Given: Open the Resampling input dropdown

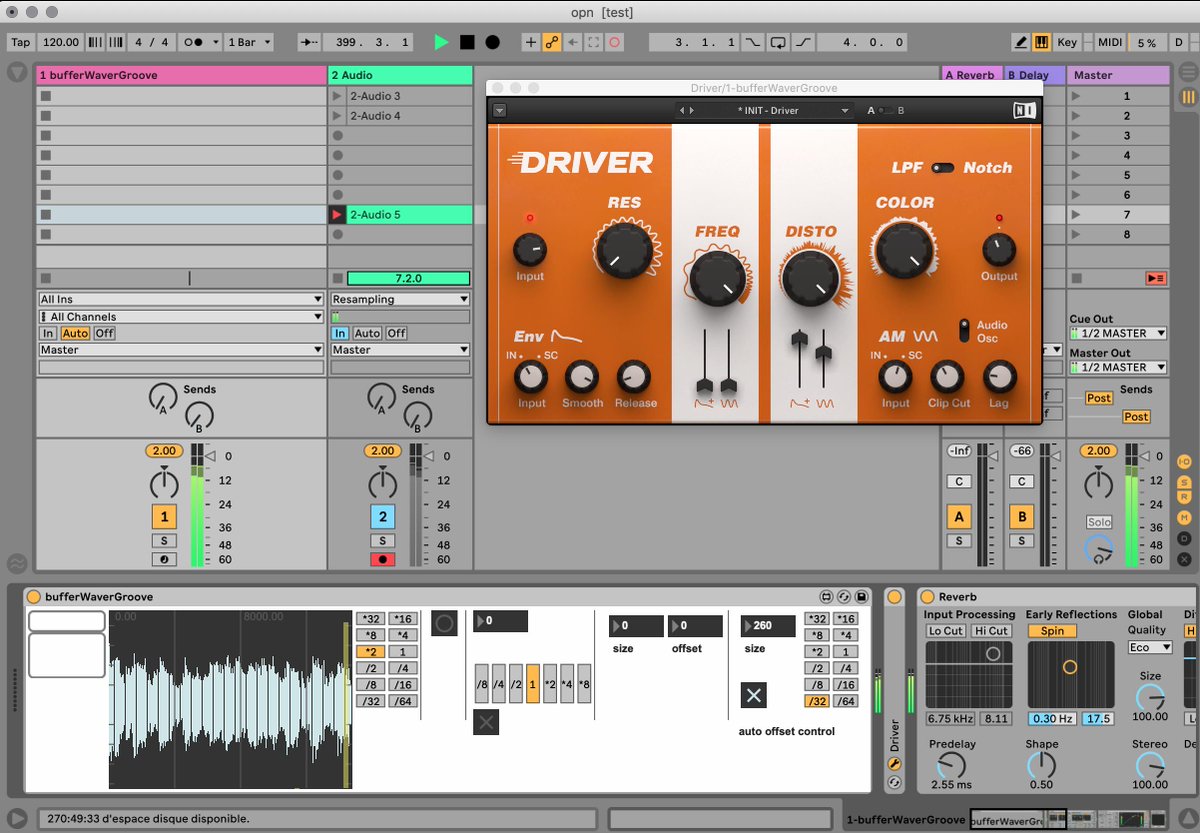Looking at the screenshot, I should (400, 299).
